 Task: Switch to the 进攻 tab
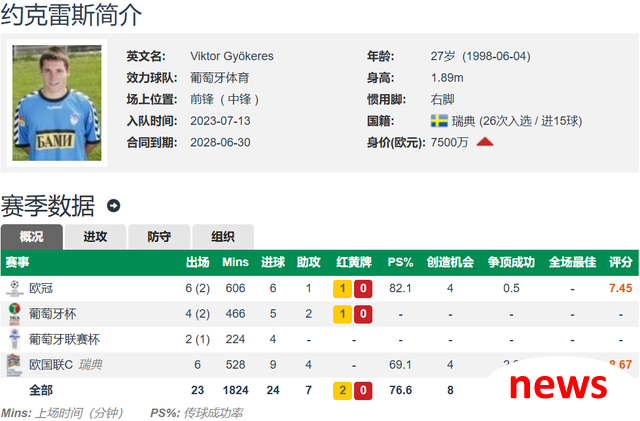(x=95, y=236)
